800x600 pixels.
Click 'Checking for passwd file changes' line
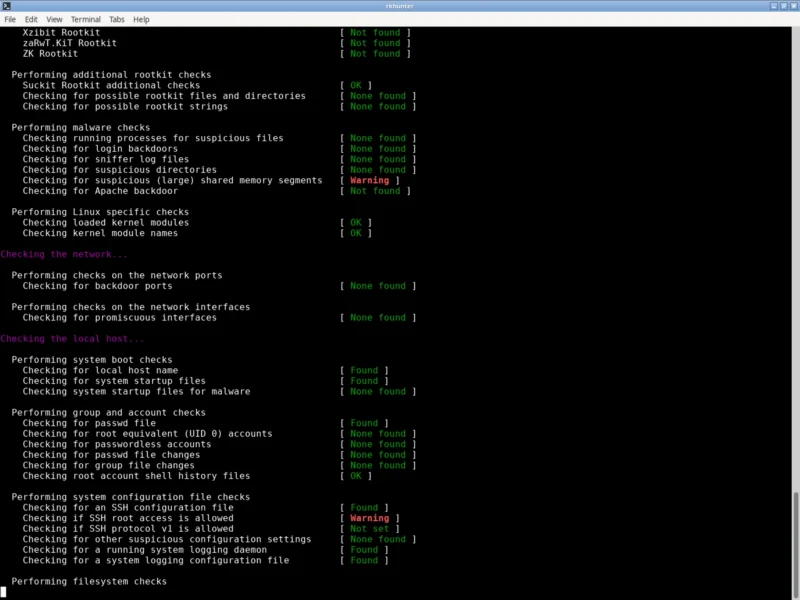coord(111,455)
